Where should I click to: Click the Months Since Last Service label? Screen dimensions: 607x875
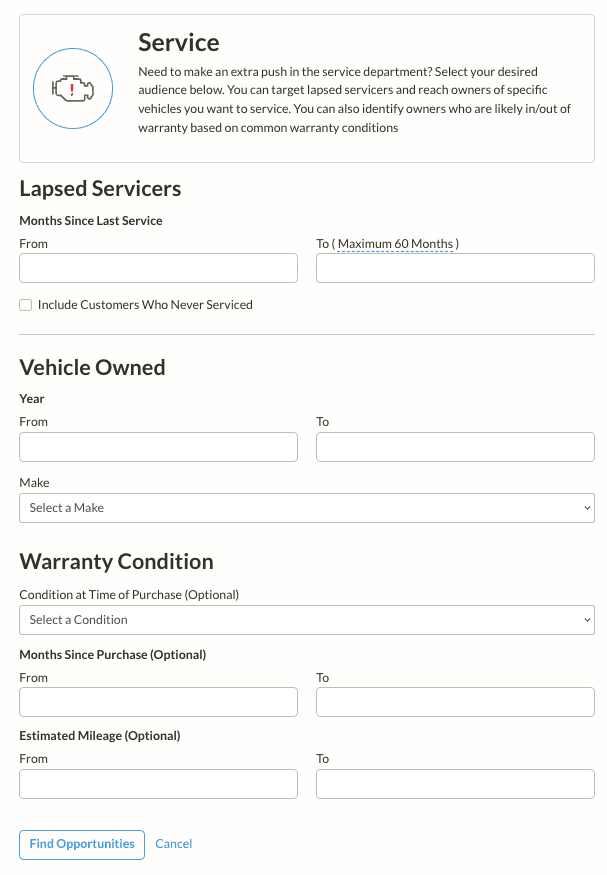[x=91, y=220]
